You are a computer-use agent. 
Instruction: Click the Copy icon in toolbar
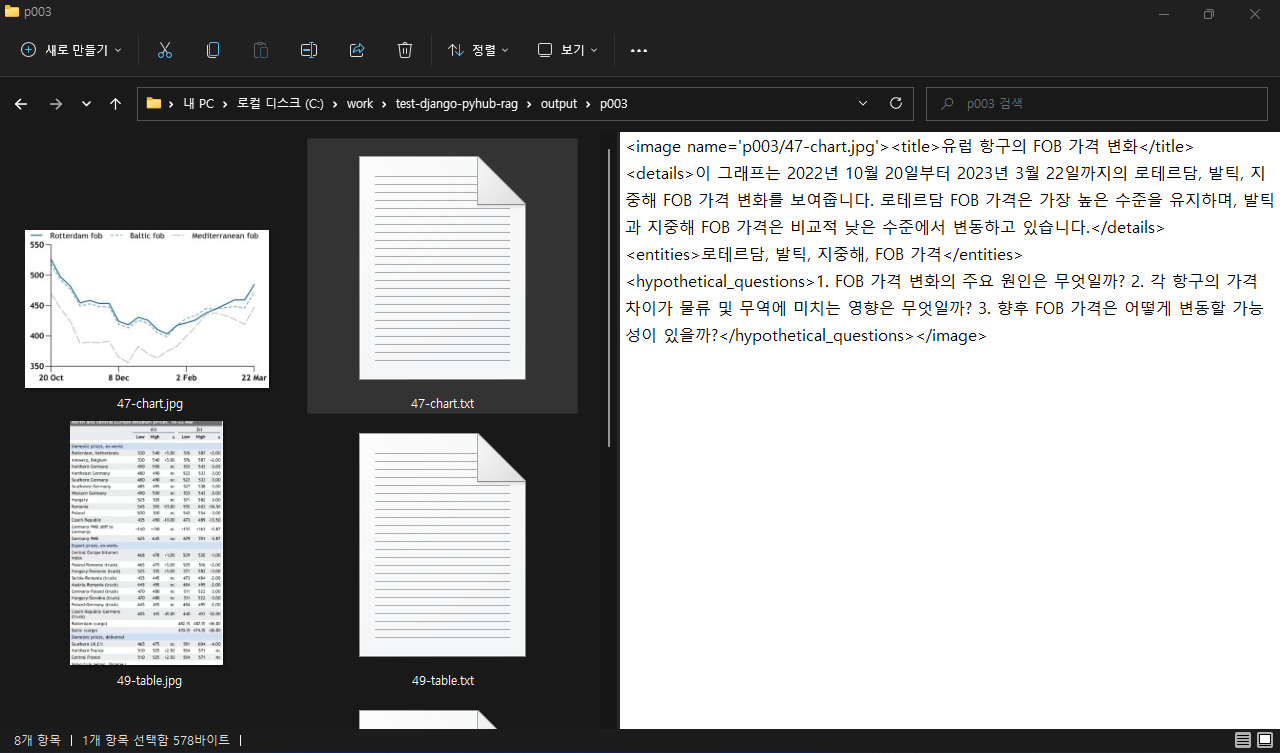213,50
